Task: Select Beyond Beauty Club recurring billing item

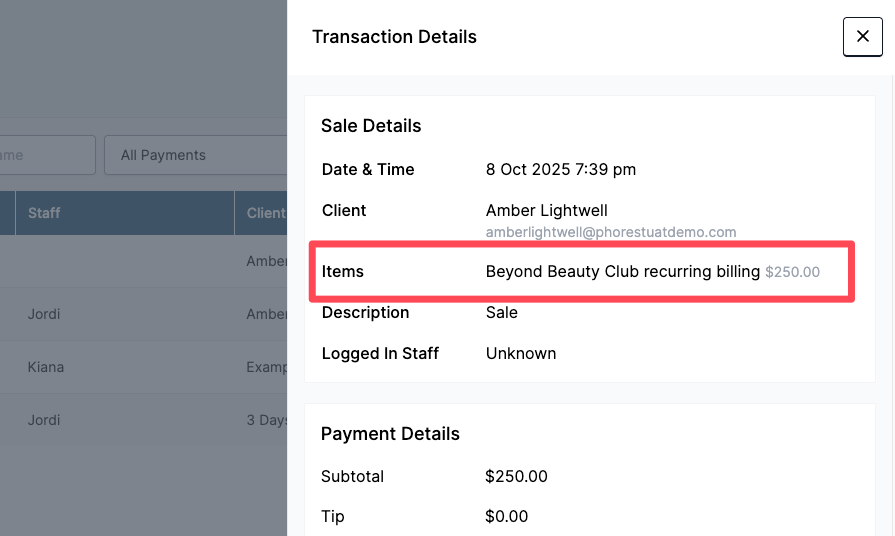Action: click(622, 271)
